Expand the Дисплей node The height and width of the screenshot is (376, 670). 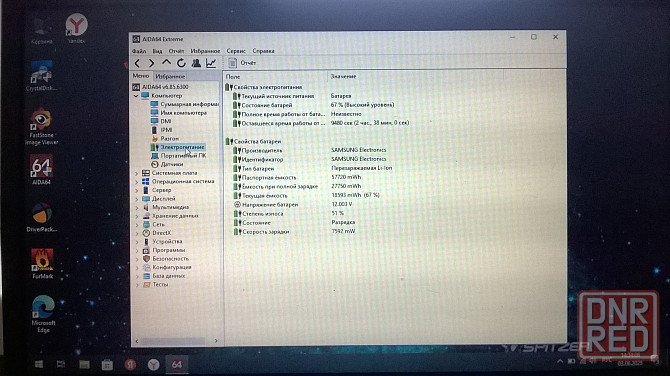click(x=137, y=199)
